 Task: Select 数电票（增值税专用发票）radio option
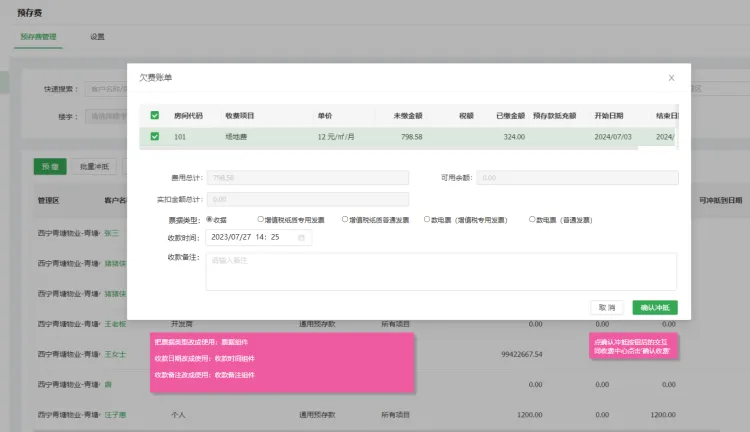(x=427, y=220)
